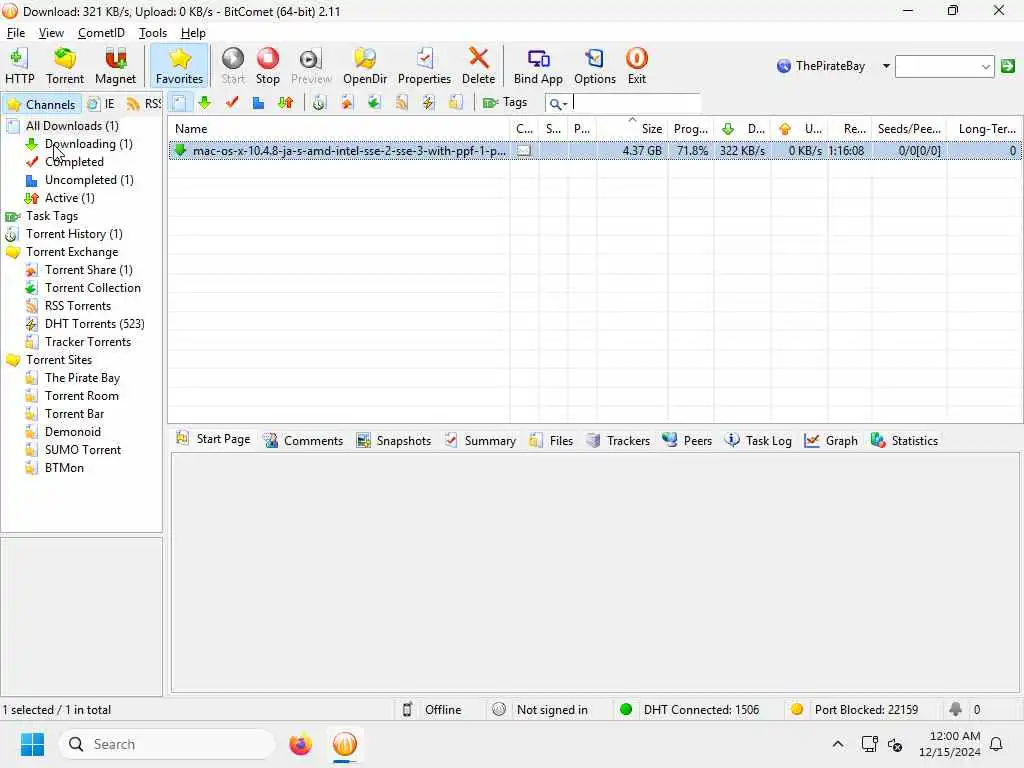
Task: Open Demonoid site entry in sidebar
Action: point(72,432)
